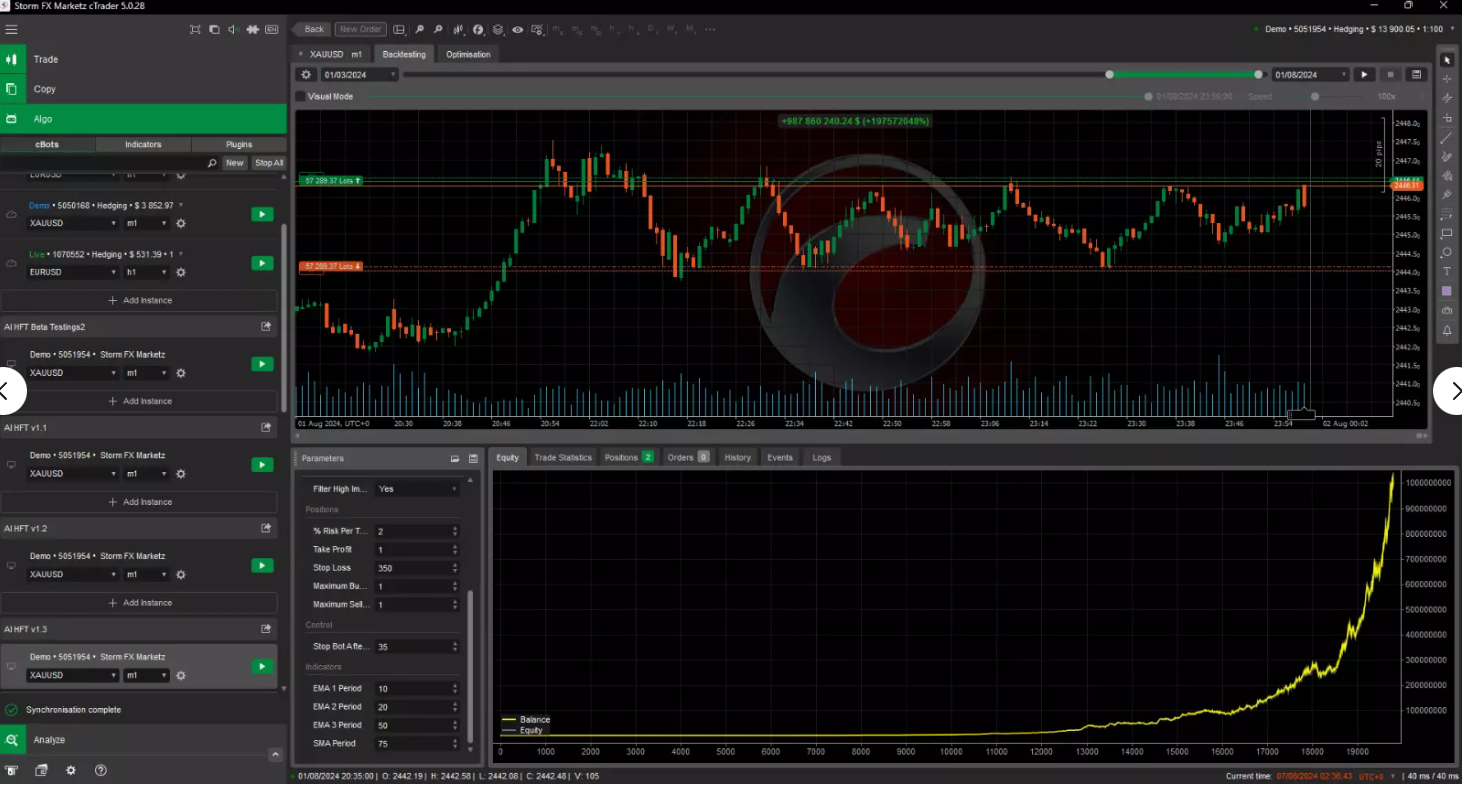Click the eye icon in chart toolbar
Viewport: 1462px width, 785px height.
[x=517, y=30]
